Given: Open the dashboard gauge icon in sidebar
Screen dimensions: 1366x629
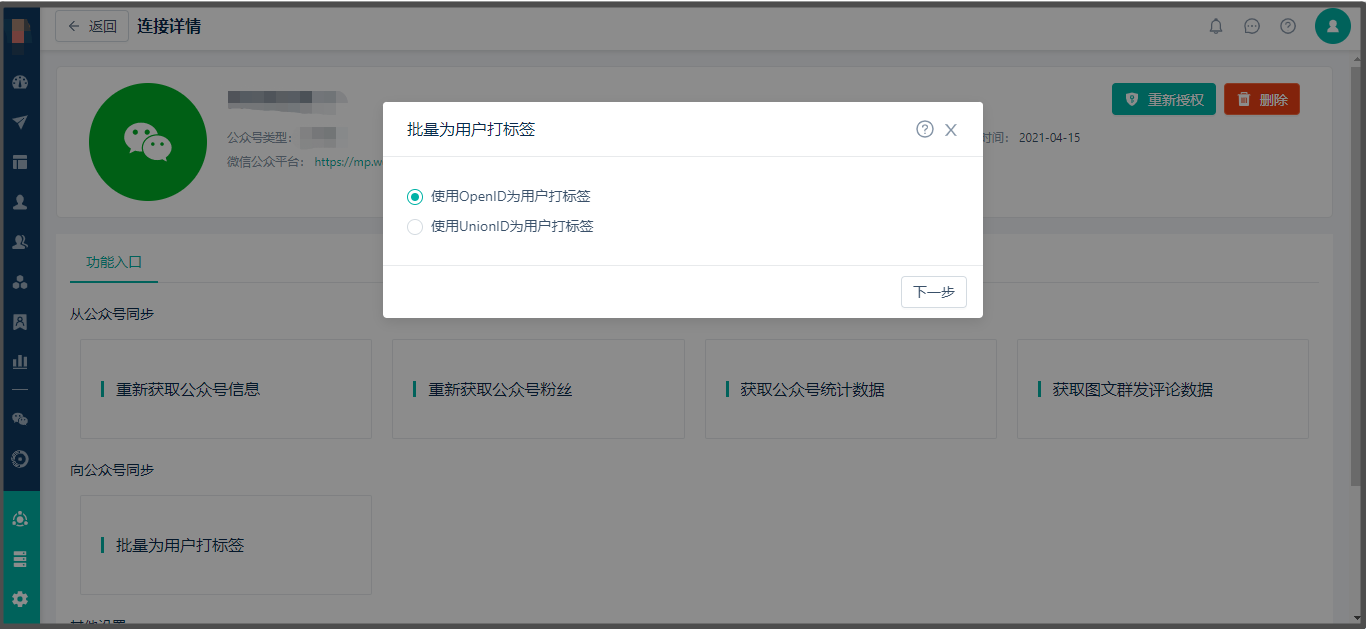Looking at the screenshot, I should (x=20, y=82).
